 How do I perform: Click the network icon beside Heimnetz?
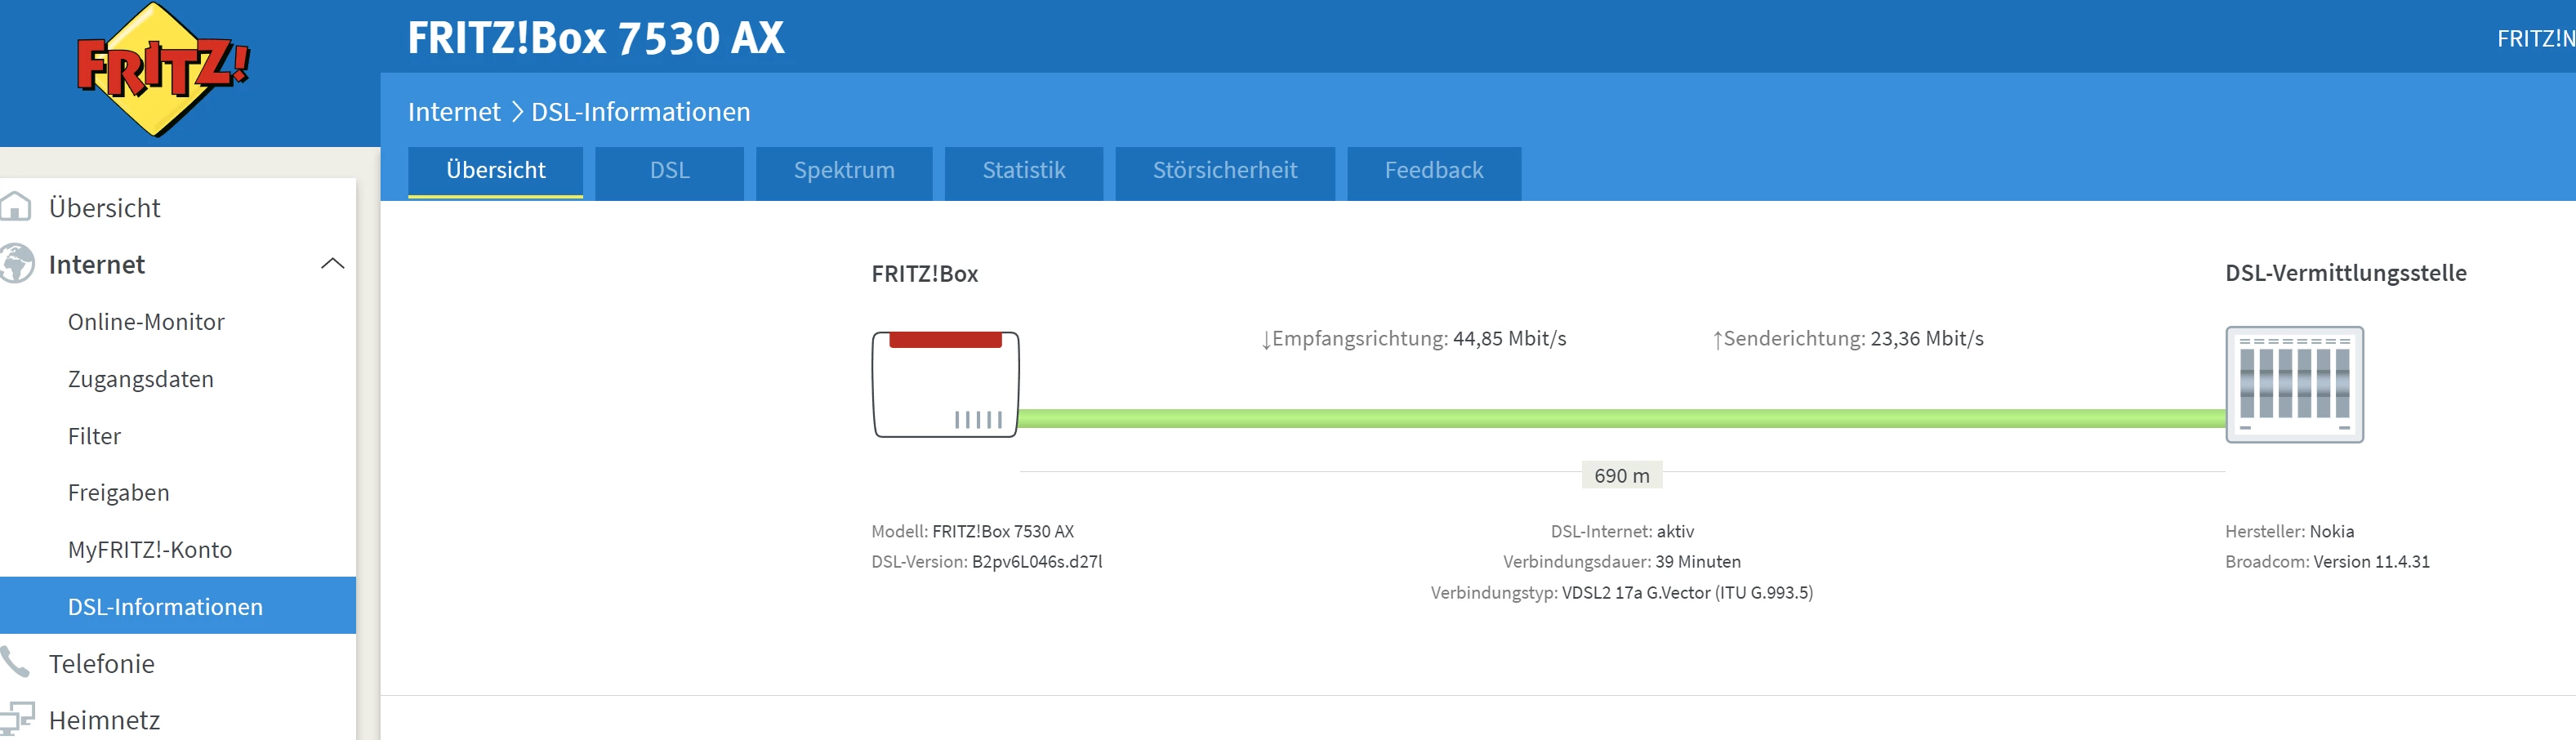point(16,719)
